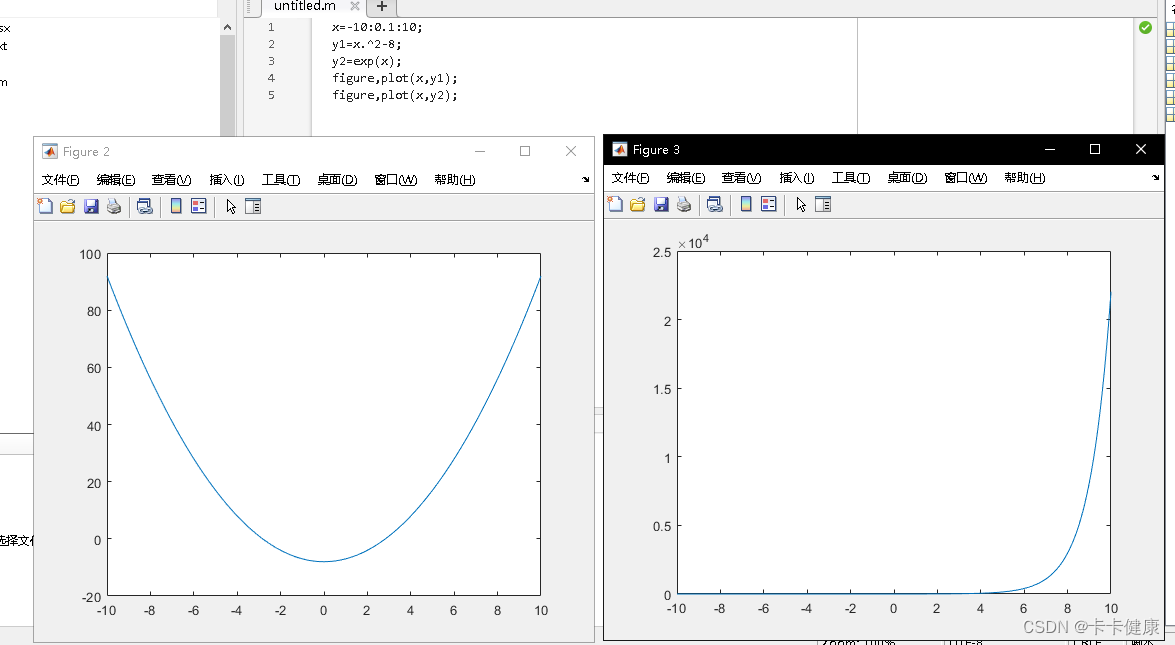
Task: Open file icon in Figure 2 toolbar
Action: 67,206
